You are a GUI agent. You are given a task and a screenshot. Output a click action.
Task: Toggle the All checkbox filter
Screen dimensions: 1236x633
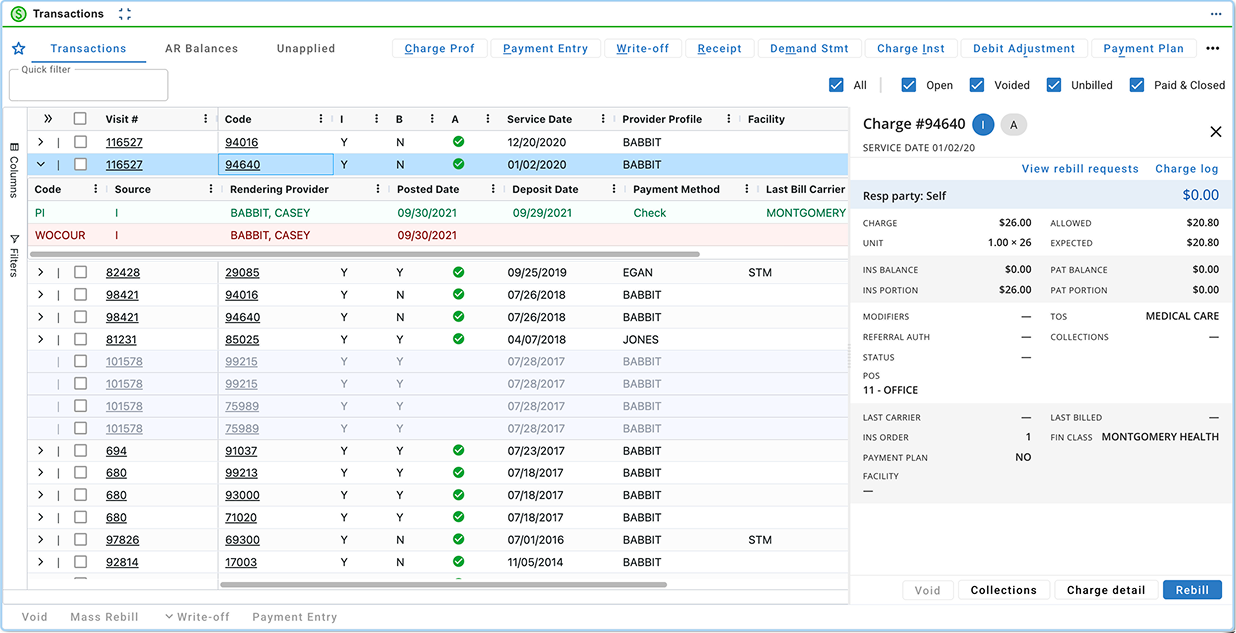pos(837,85)
